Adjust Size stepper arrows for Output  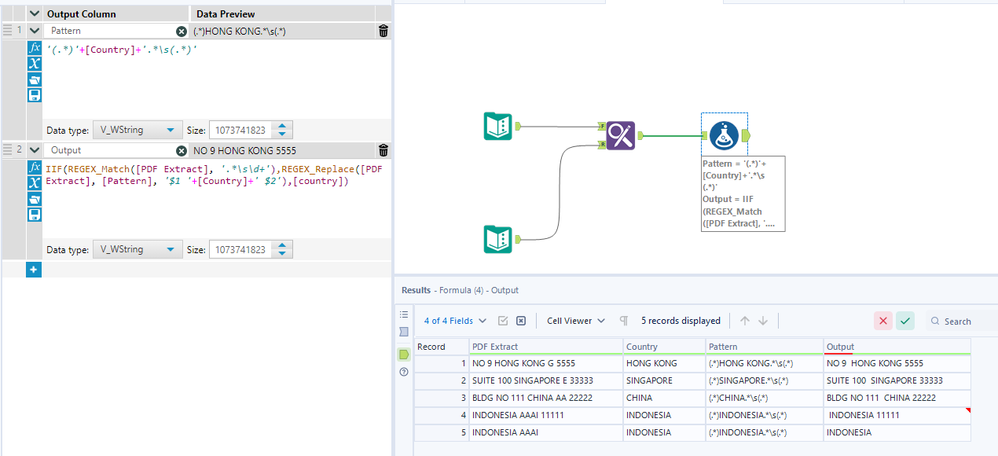tap(284, 249)
